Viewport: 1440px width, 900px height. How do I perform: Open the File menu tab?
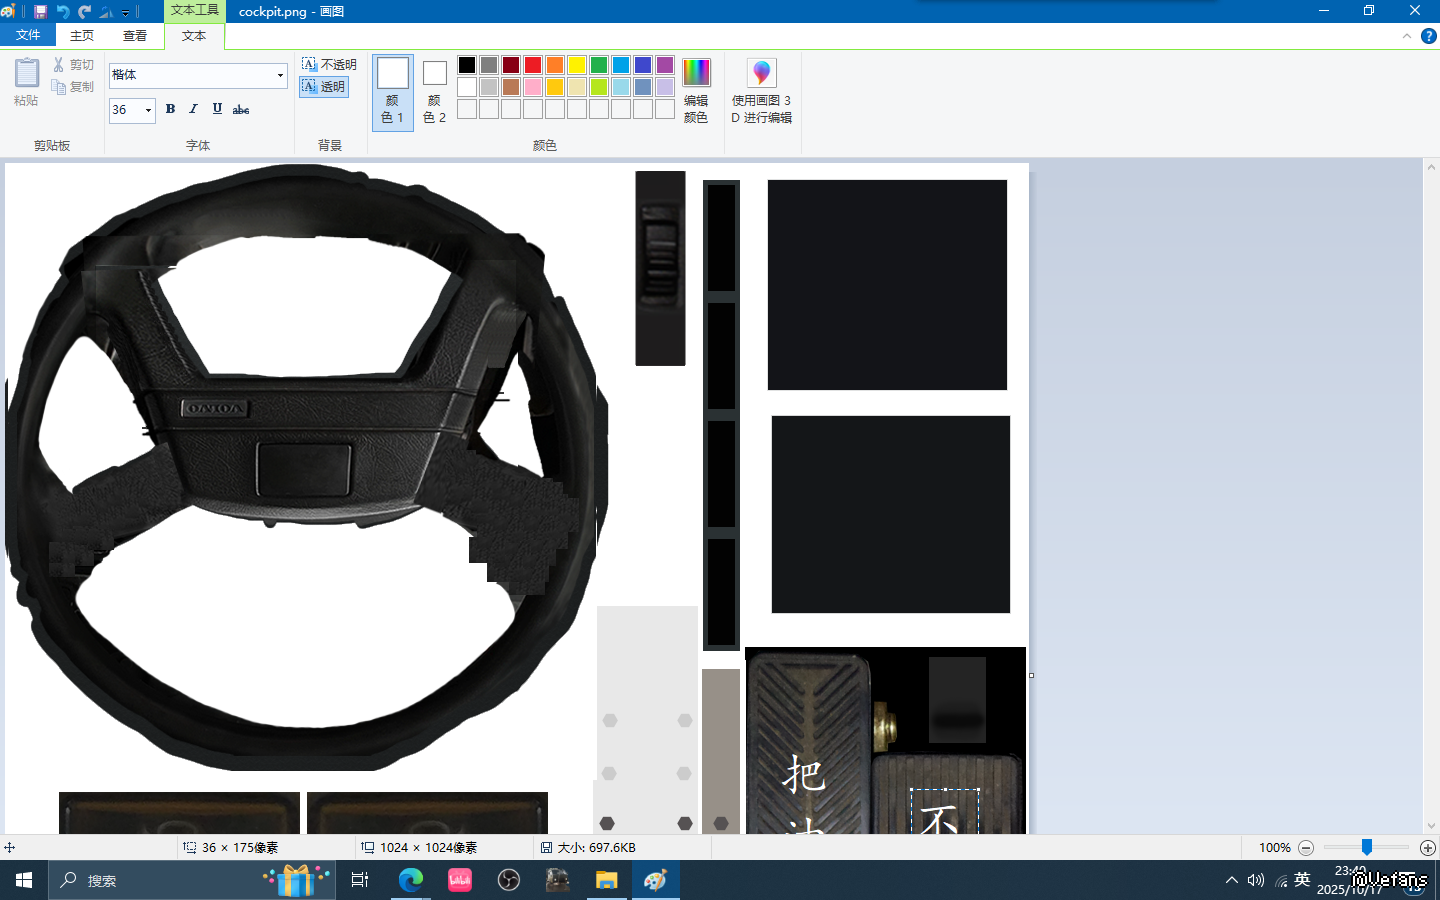(x=28, y=35)
